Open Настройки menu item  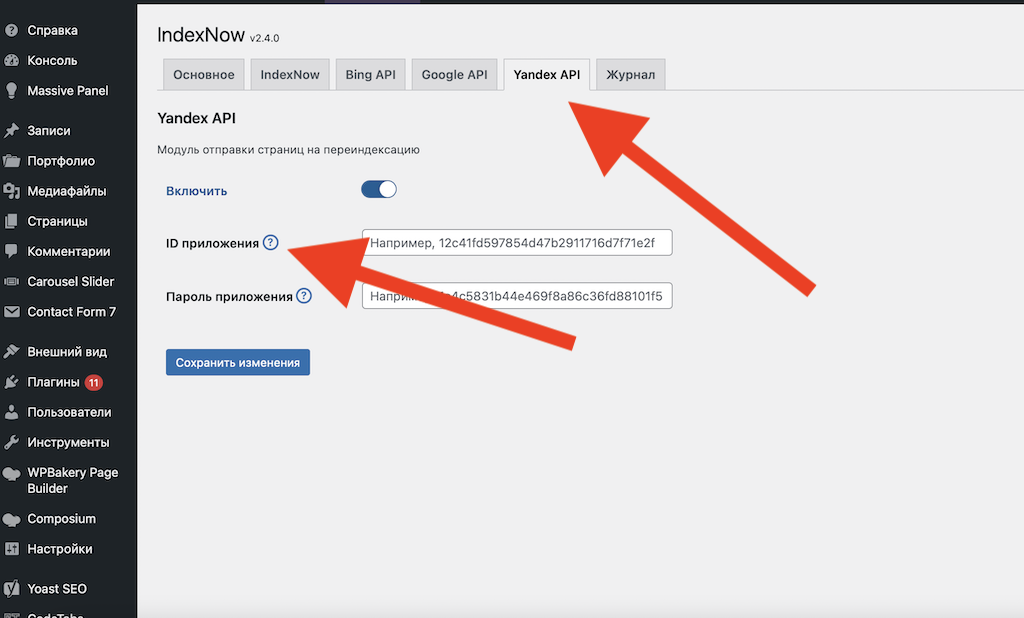pos(59,549)
